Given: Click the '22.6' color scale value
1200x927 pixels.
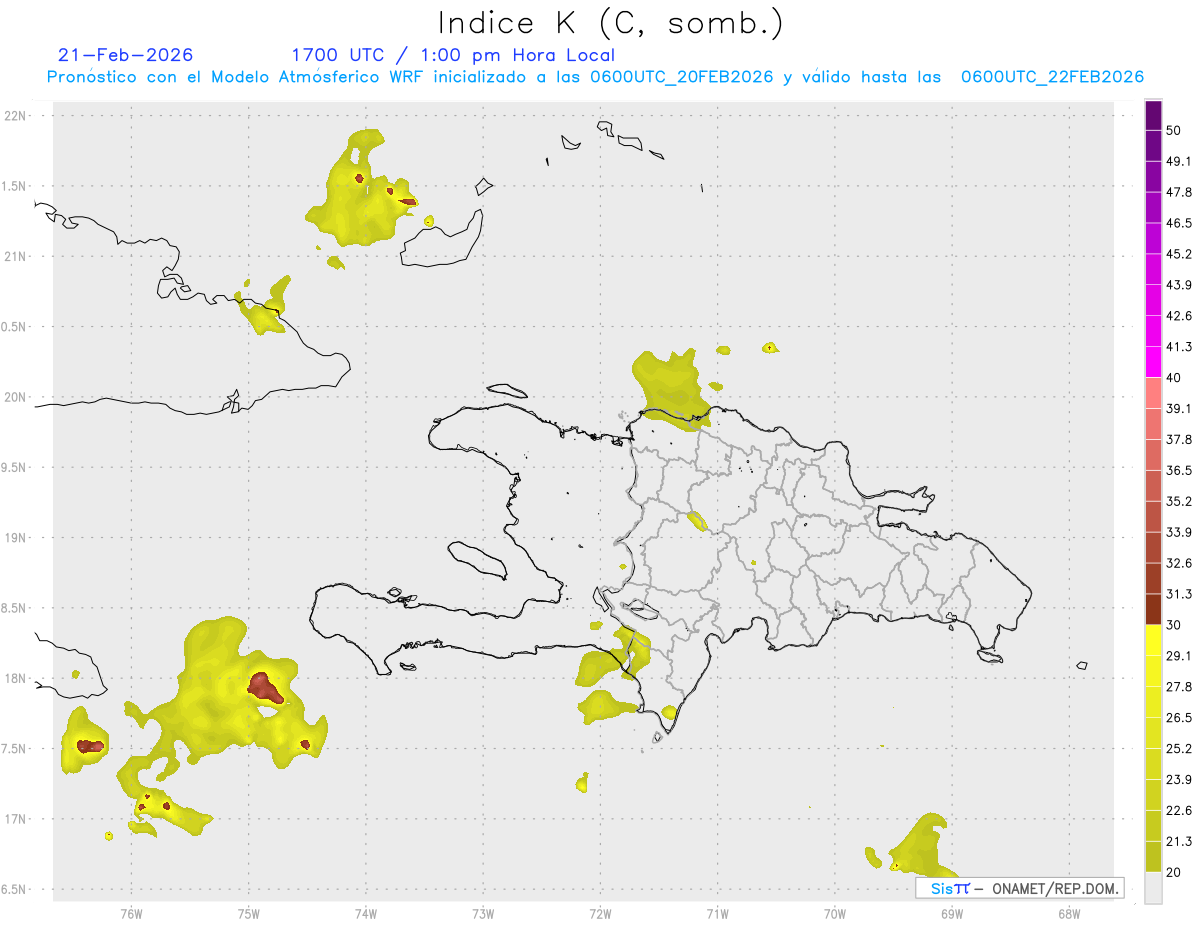Looking at the screenshot, I should (x=1178, y=811).
